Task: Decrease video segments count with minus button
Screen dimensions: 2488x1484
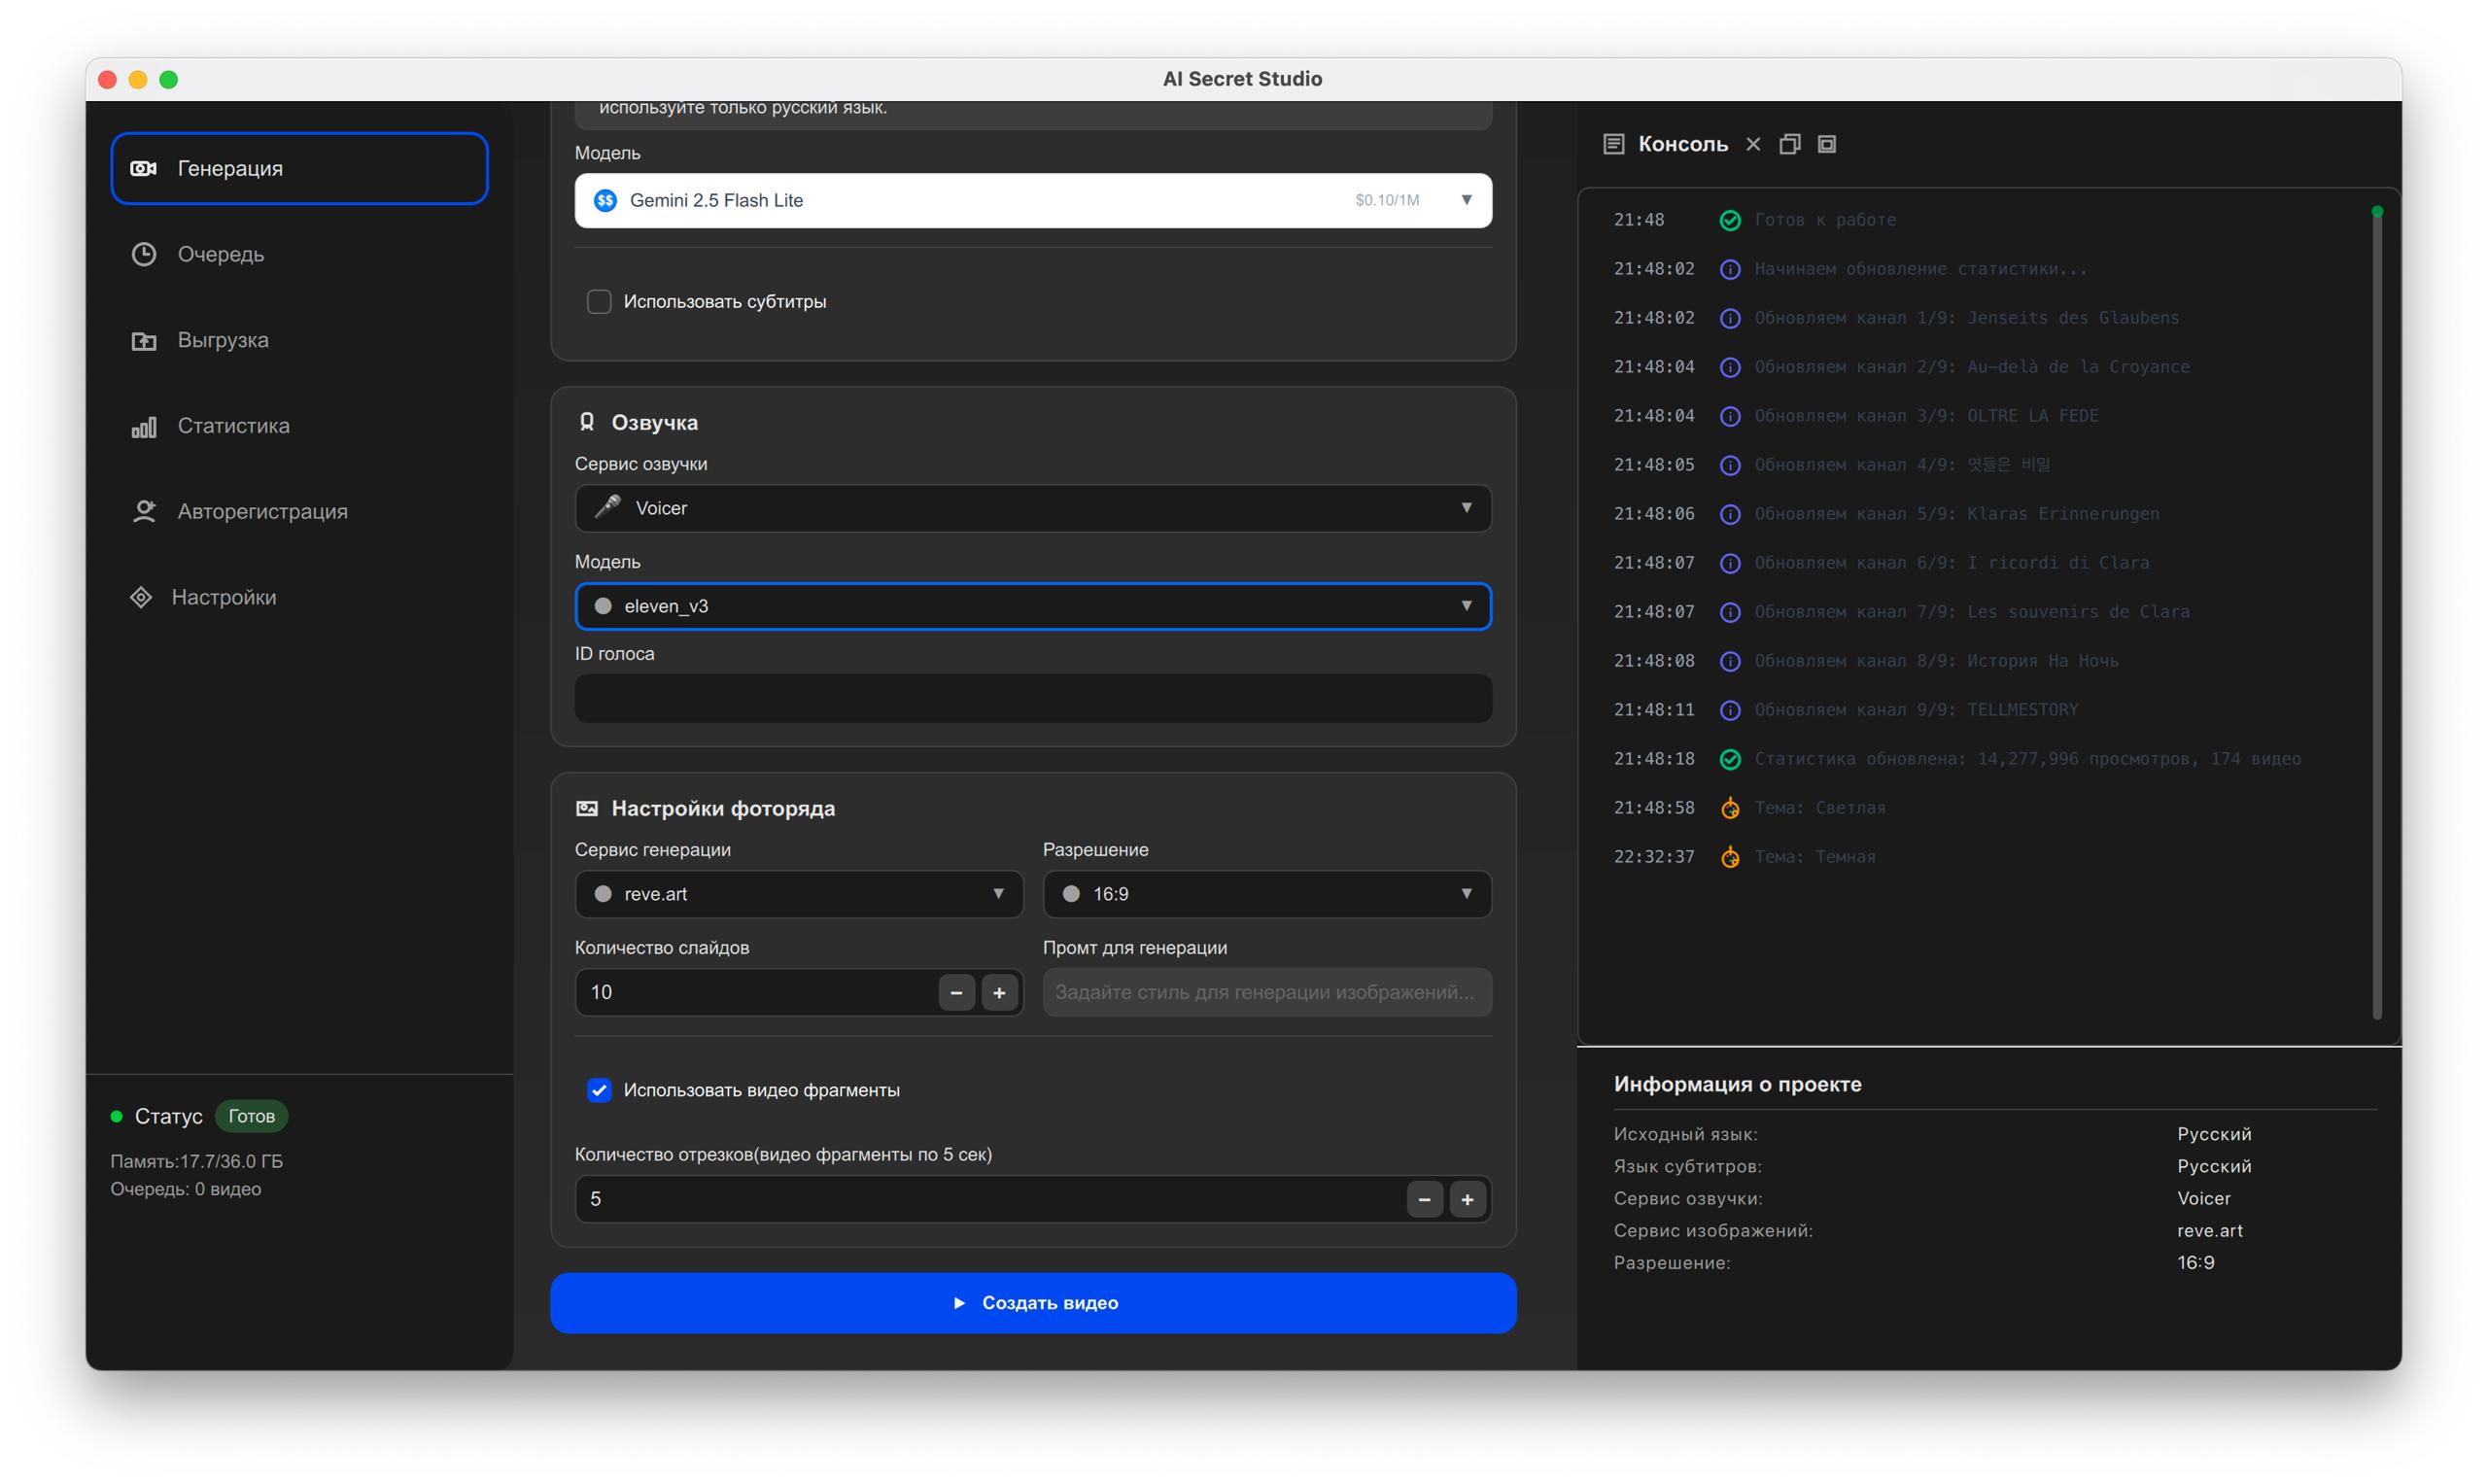Action: point(1424,1199)
